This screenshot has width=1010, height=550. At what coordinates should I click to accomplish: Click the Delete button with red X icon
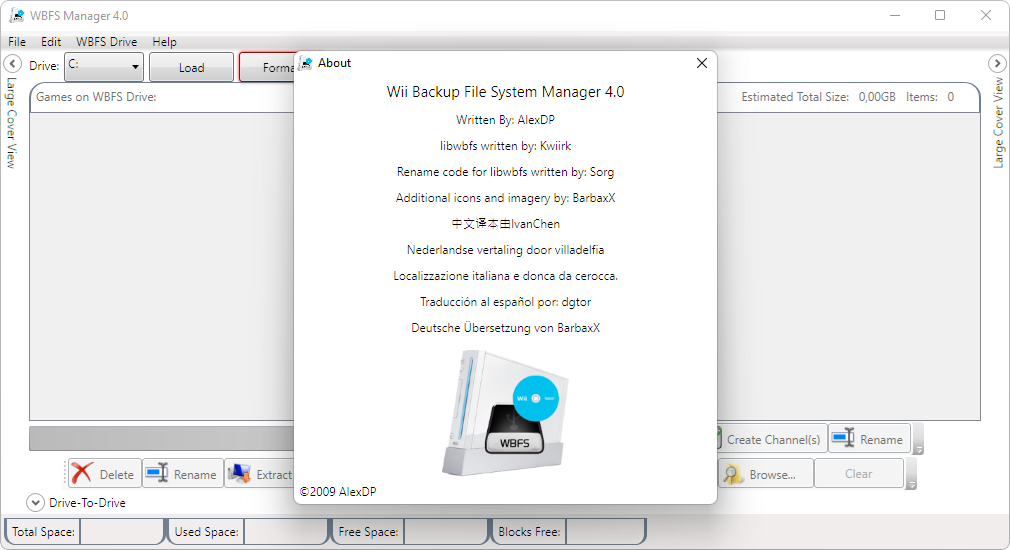pyautogui.click(x=103, y=474)
